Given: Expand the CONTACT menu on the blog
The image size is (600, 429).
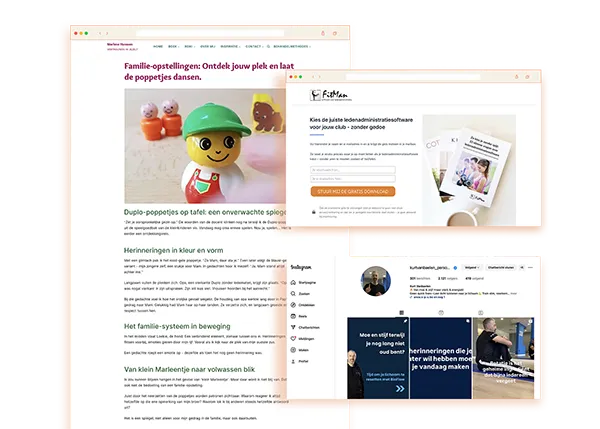Looking at the screenshot, I should pyautogui.click(x=254, y=46).
